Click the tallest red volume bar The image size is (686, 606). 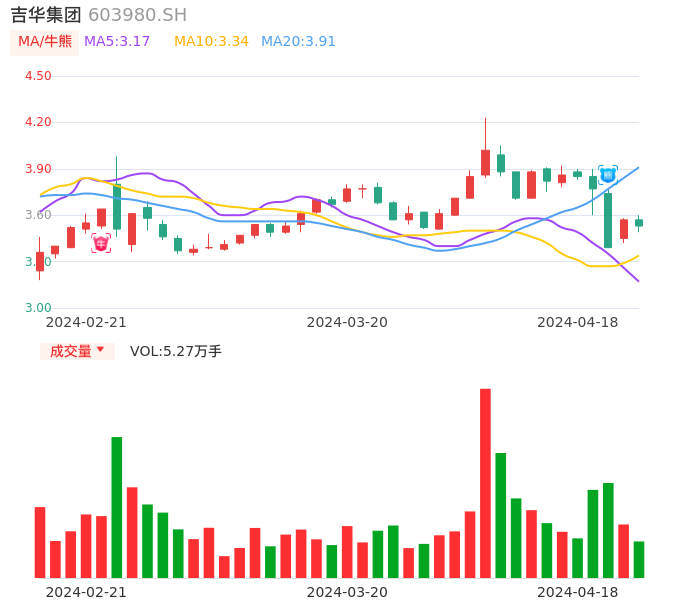(x=485, y=483)
